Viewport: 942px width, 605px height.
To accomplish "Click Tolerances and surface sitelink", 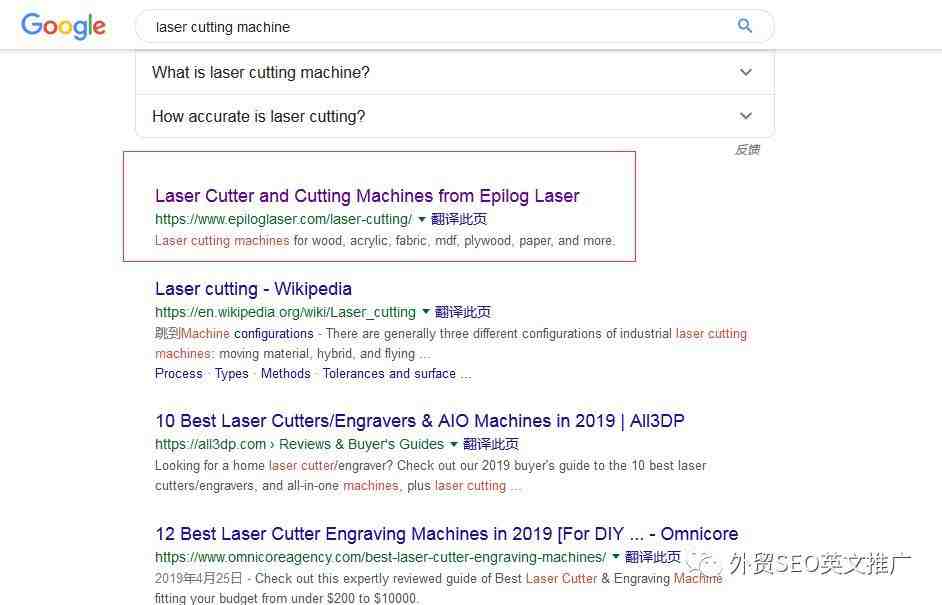I will (x=389, y=374).
